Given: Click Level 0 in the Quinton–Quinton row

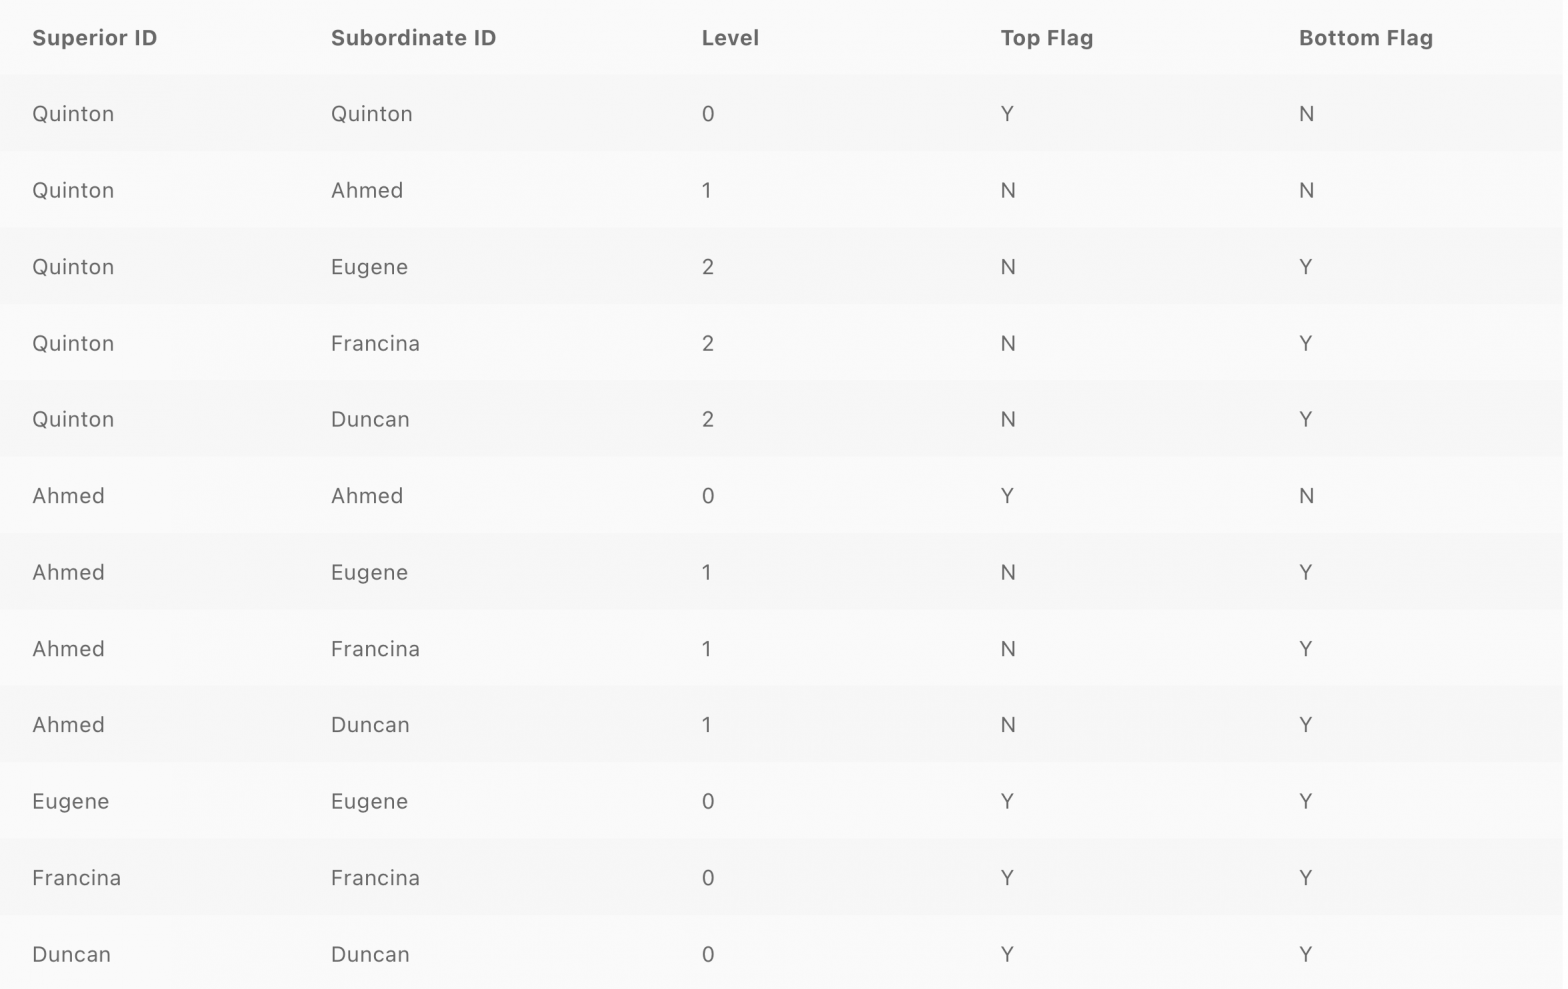Looking at the screenshot, I should pos(708,114).
